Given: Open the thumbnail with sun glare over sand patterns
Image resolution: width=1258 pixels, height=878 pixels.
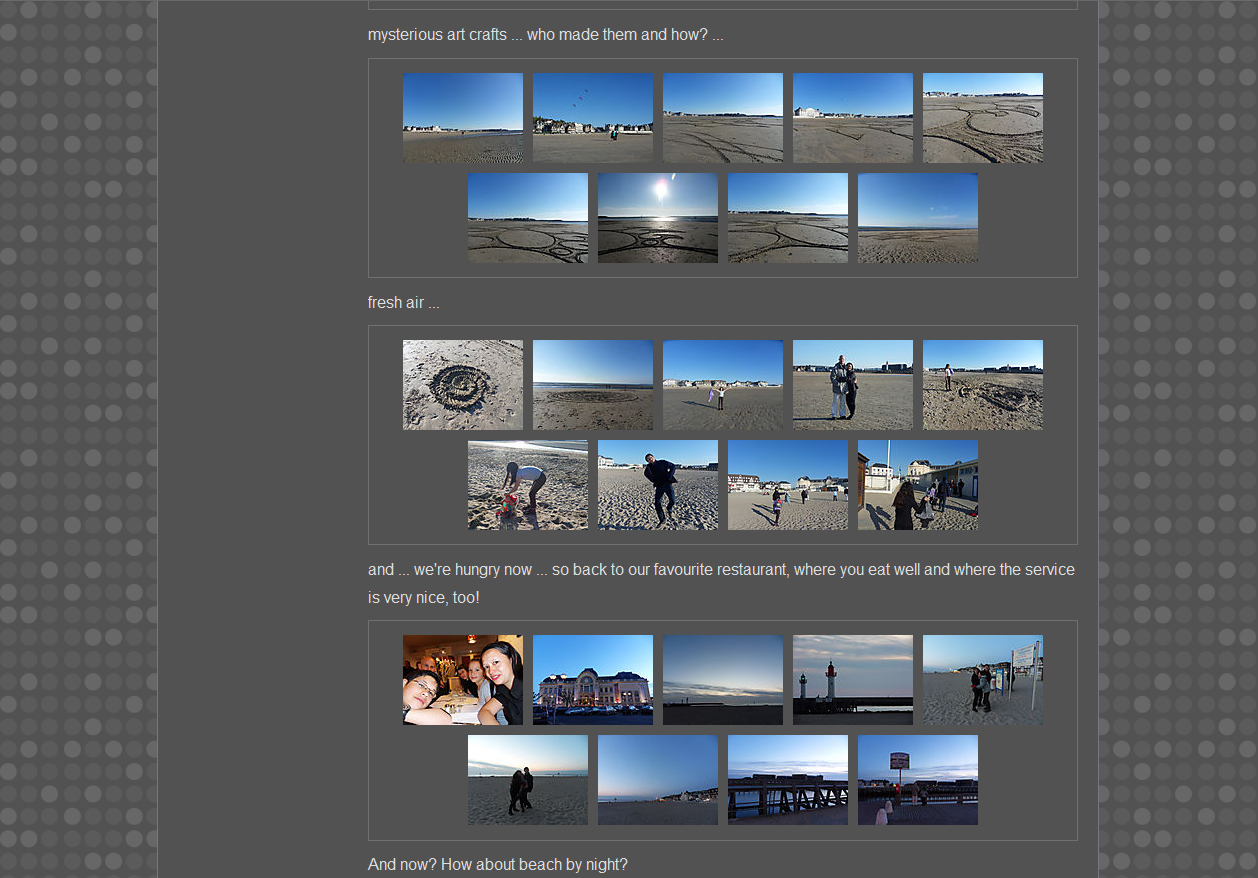Looking at the screenshot, I should click(657, 218).
